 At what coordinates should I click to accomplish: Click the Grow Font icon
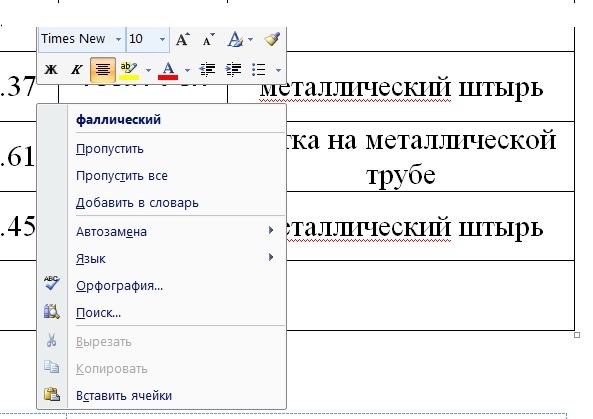point(183,39)
